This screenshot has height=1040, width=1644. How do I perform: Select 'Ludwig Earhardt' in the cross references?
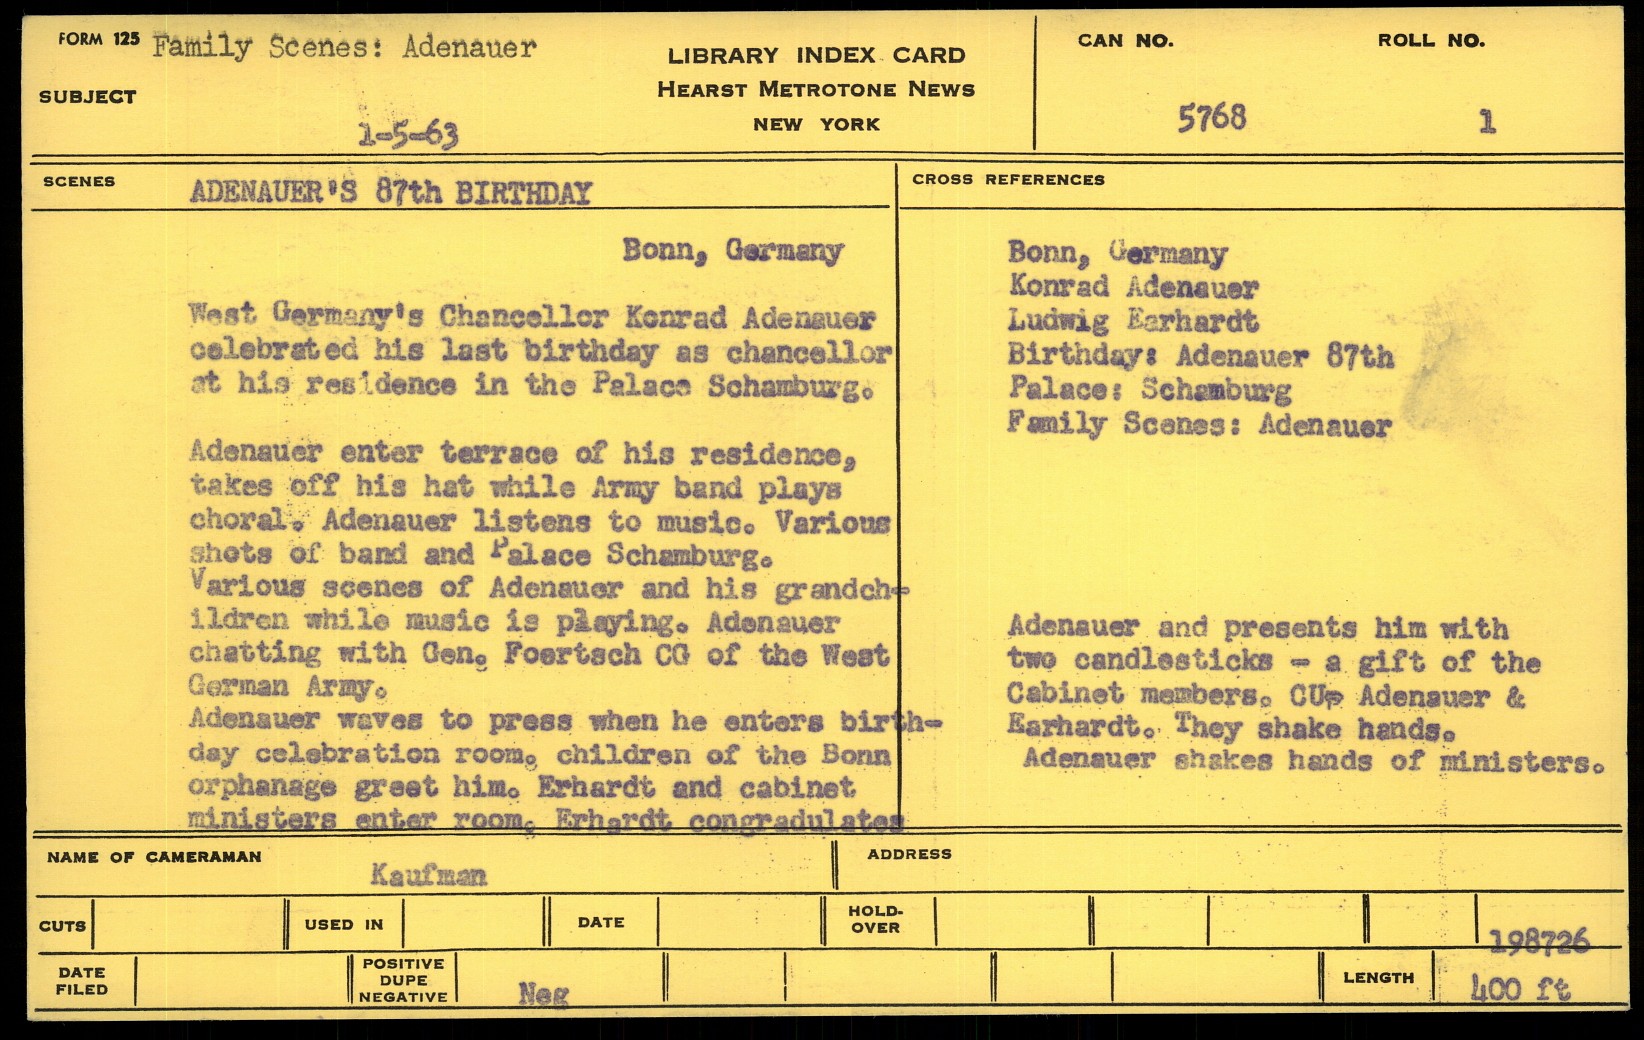click(1132, 321)
